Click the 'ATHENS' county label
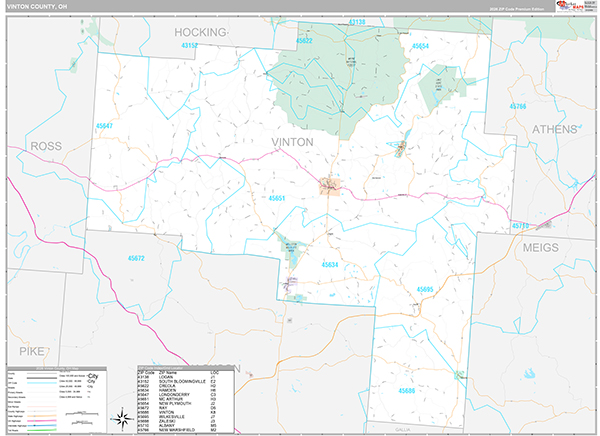 point(554,129)
